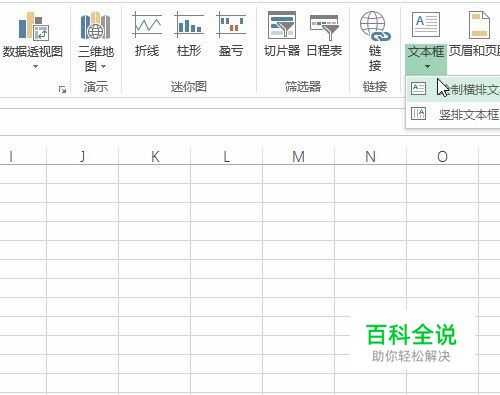This screenshot has width=500, height=395.
Task: Click the 文本框 text box icon
Action: 426,24
